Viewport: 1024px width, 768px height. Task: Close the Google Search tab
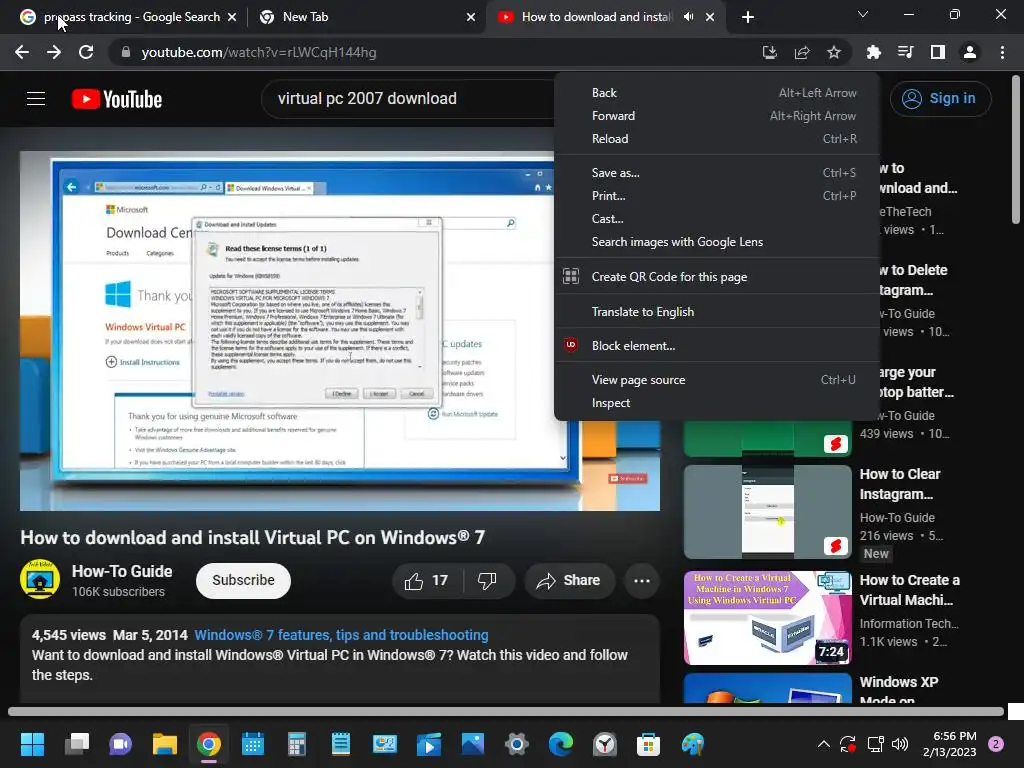(232, 17)
